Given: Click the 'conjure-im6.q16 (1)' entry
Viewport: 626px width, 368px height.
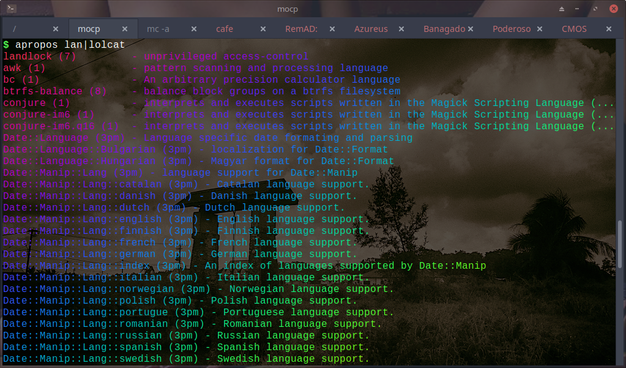Looking at the screenshot, I should point(61,126).
